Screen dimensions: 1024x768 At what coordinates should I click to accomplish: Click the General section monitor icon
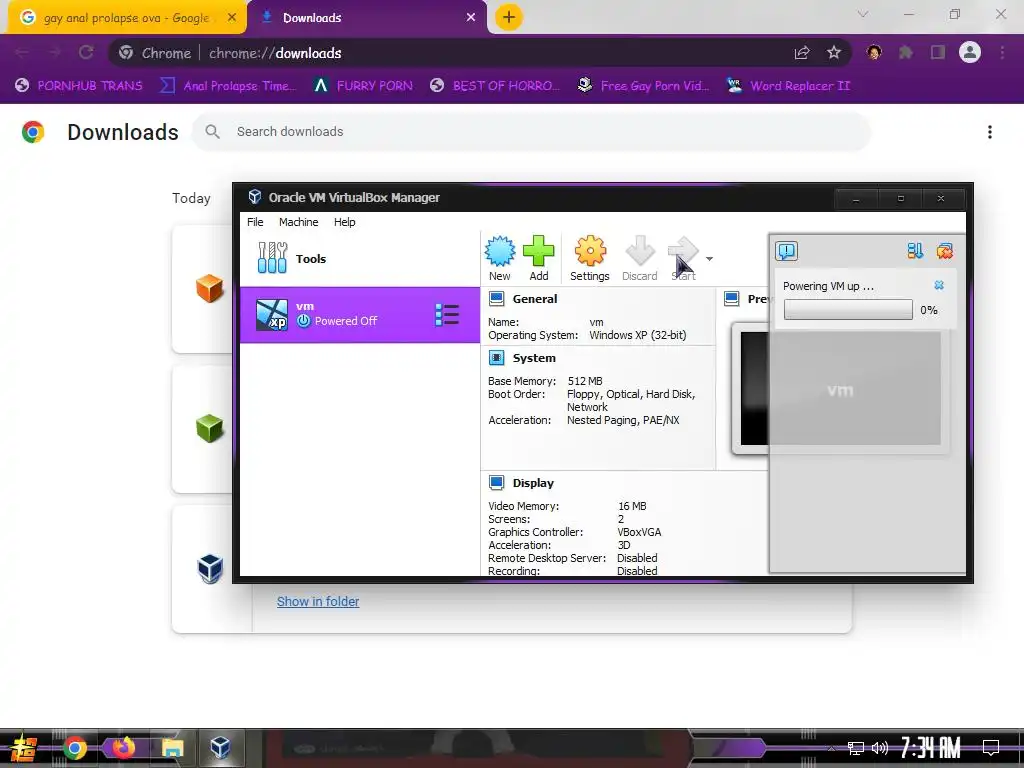(x=496, y=299)
